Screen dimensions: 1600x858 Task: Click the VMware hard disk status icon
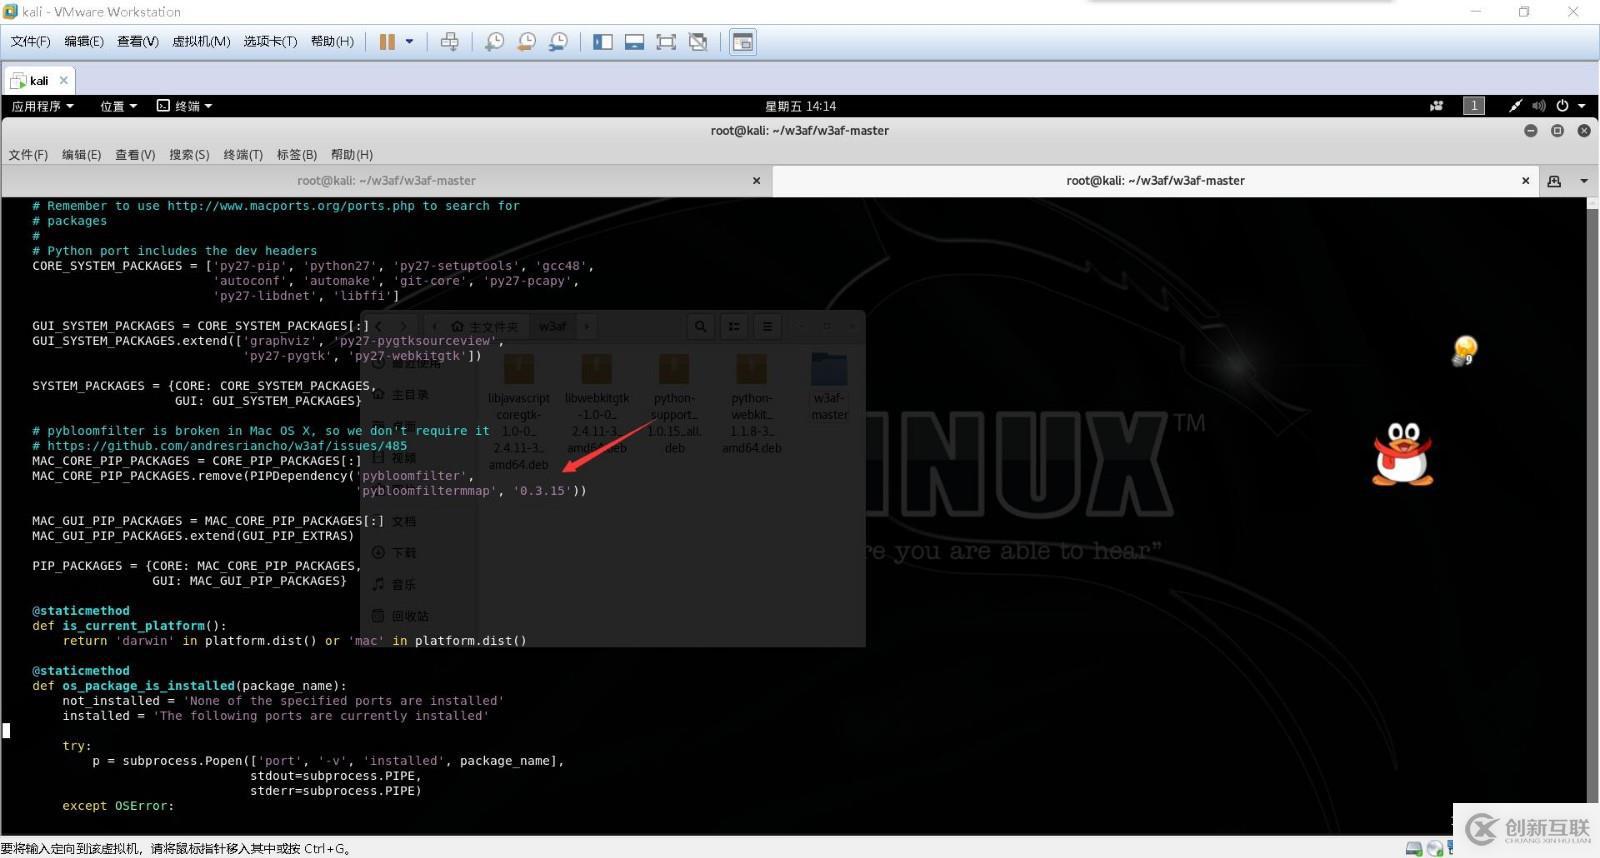coord(1414,848)
